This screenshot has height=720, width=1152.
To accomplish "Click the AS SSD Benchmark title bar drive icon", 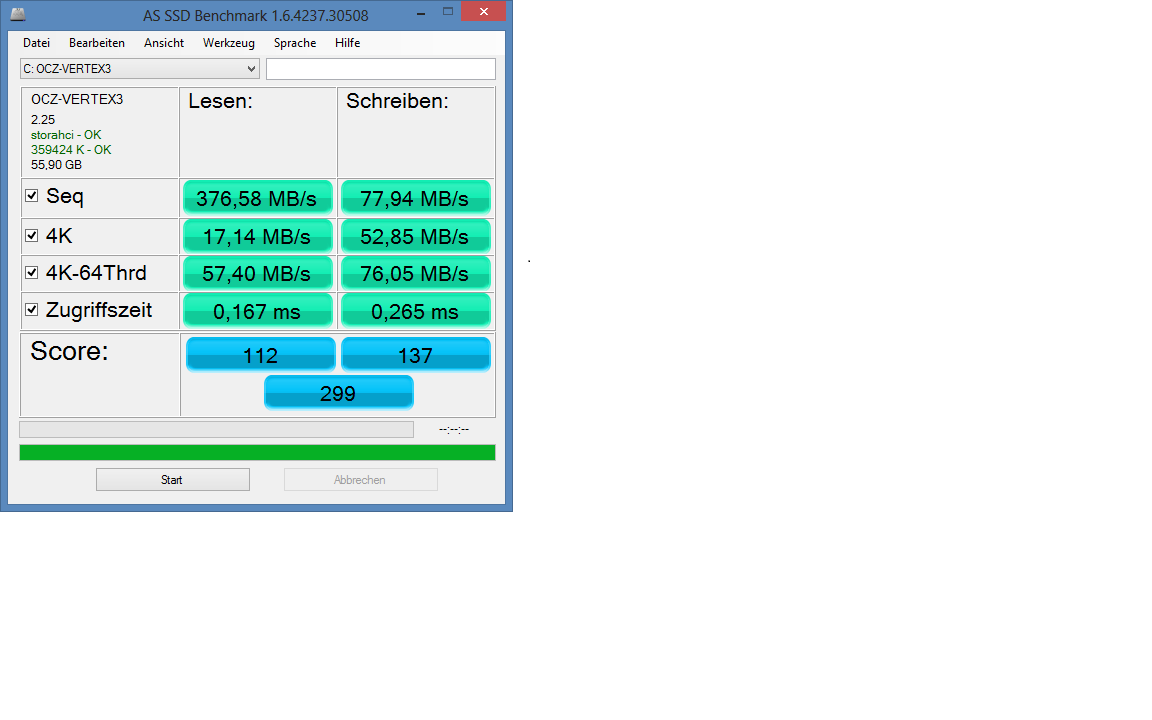I will click(18, 14).
